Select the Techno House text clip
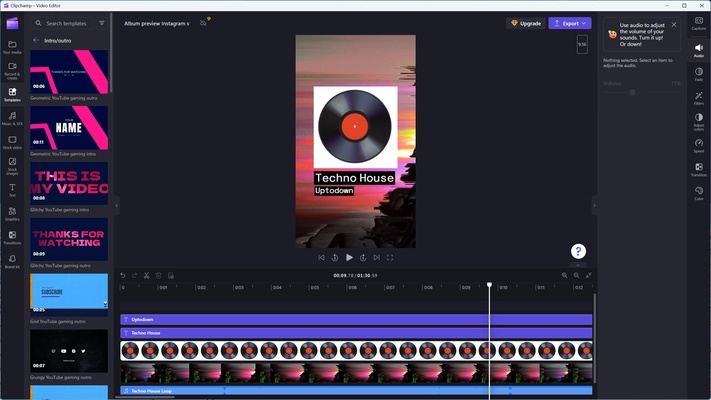This screenshot has width=711, height=400. click(x=356, y=333)
